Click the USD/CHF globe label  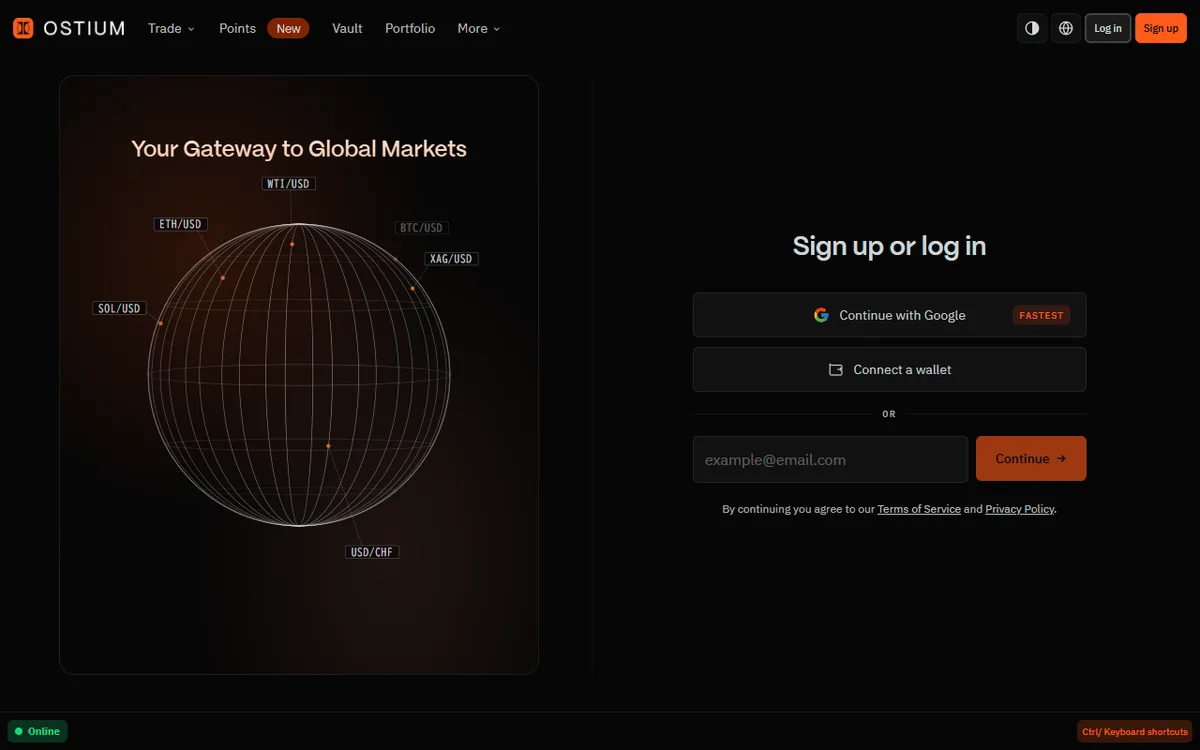point(372,552)
